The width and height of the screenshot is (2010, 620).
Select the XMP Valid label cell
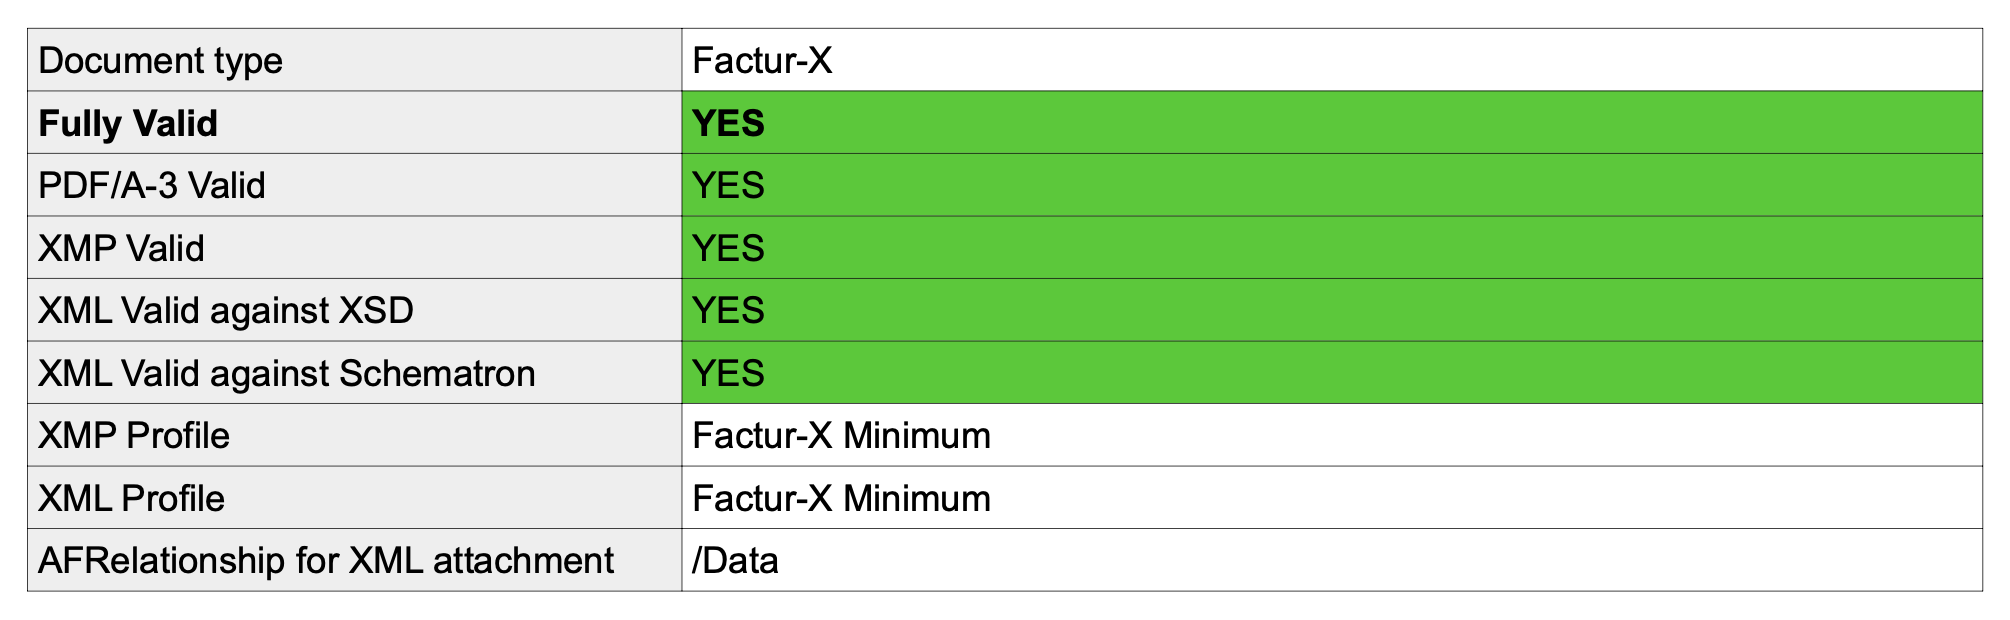[x=354, y=247]
